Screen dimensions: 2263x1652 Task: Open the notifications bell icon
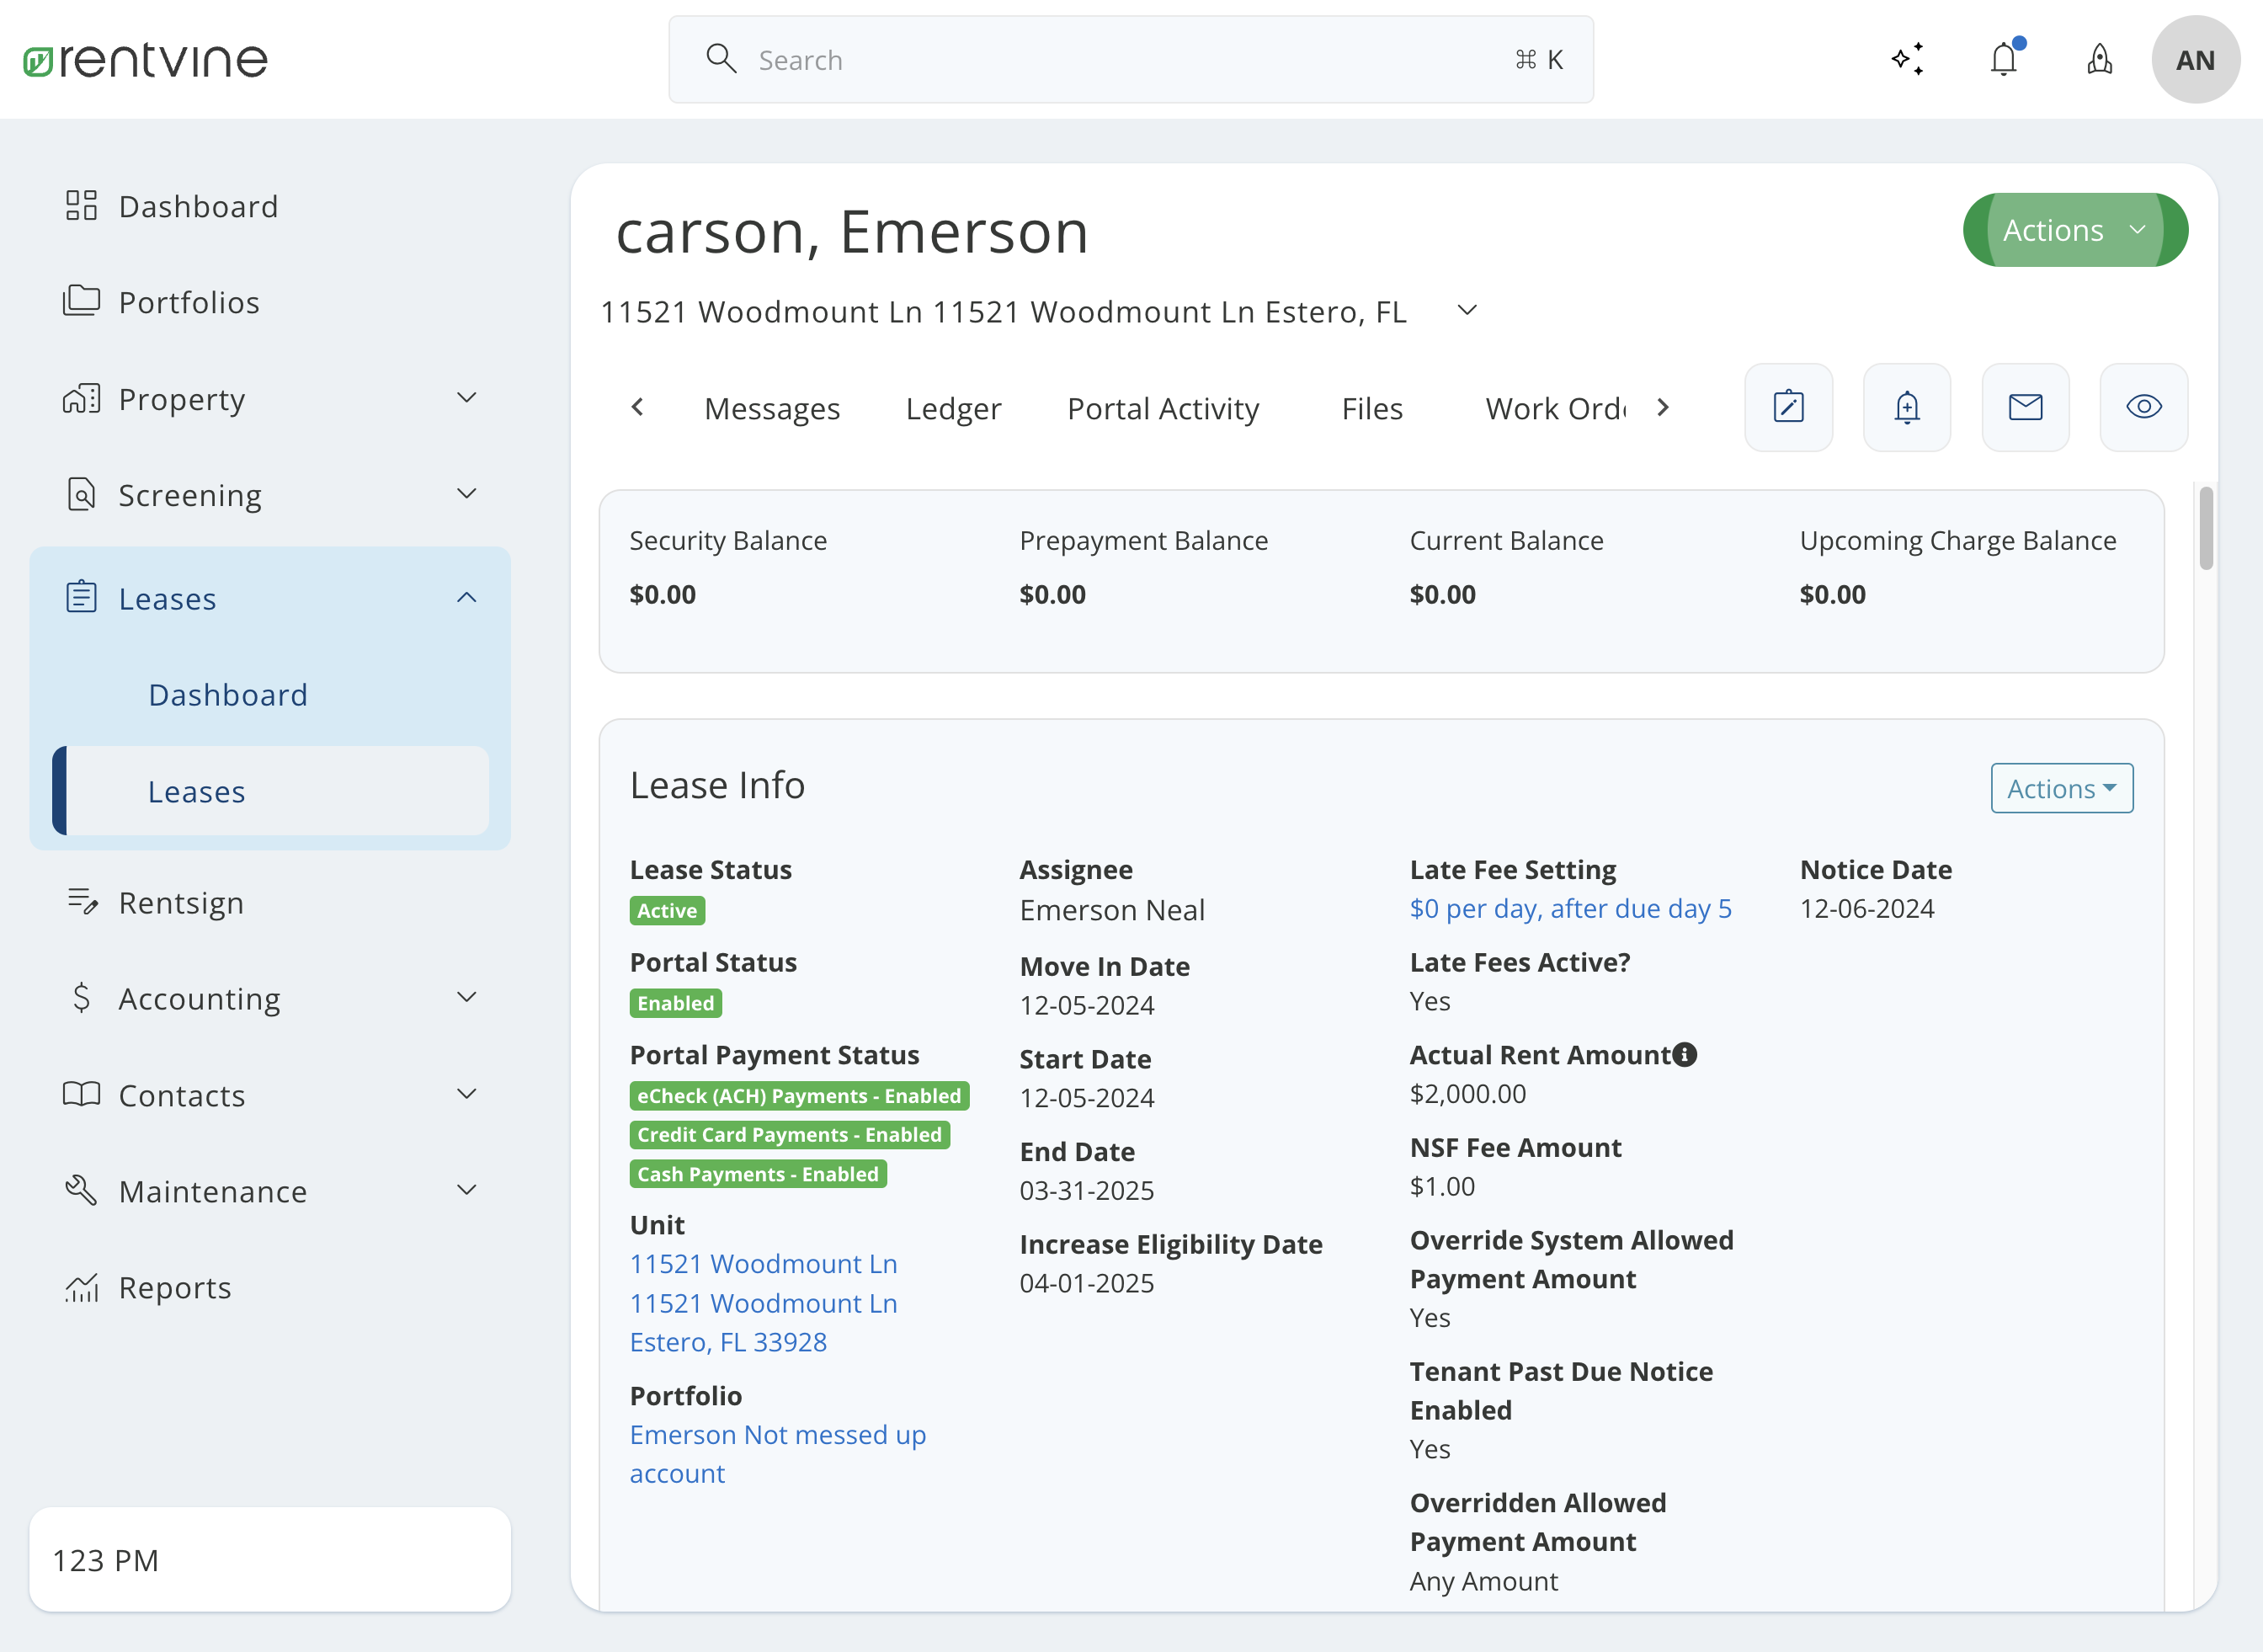(2005, 60)
